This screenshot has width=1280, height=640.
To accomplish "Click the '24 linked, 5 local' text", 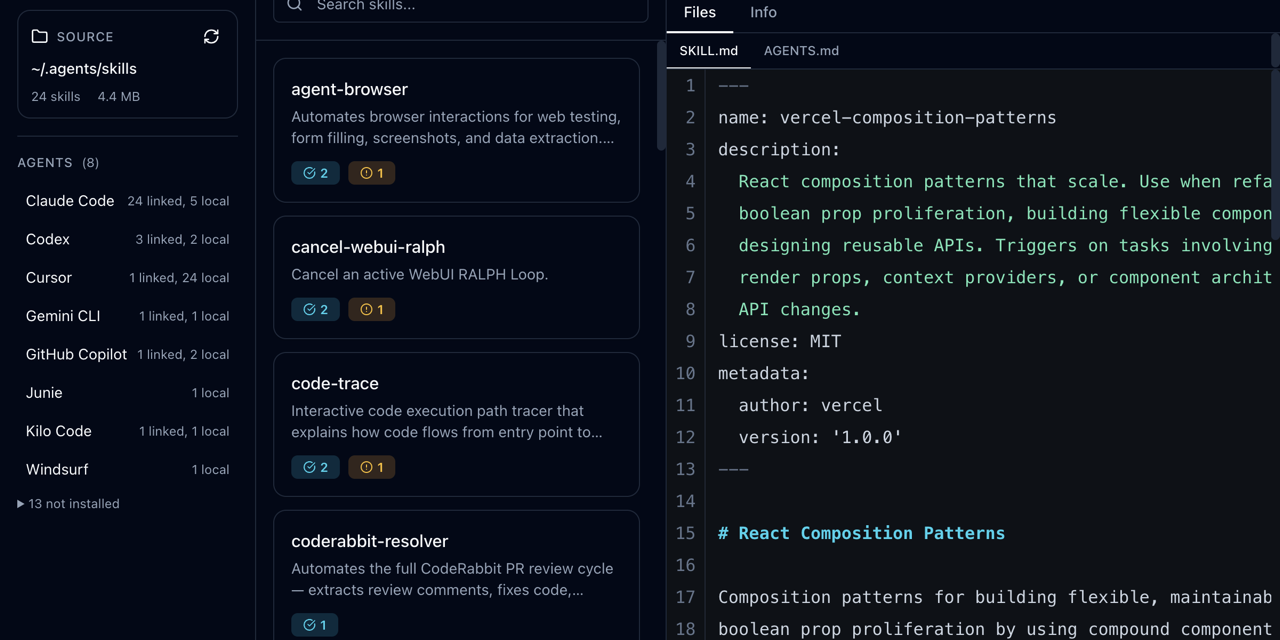I will click(x=178, y=201).
